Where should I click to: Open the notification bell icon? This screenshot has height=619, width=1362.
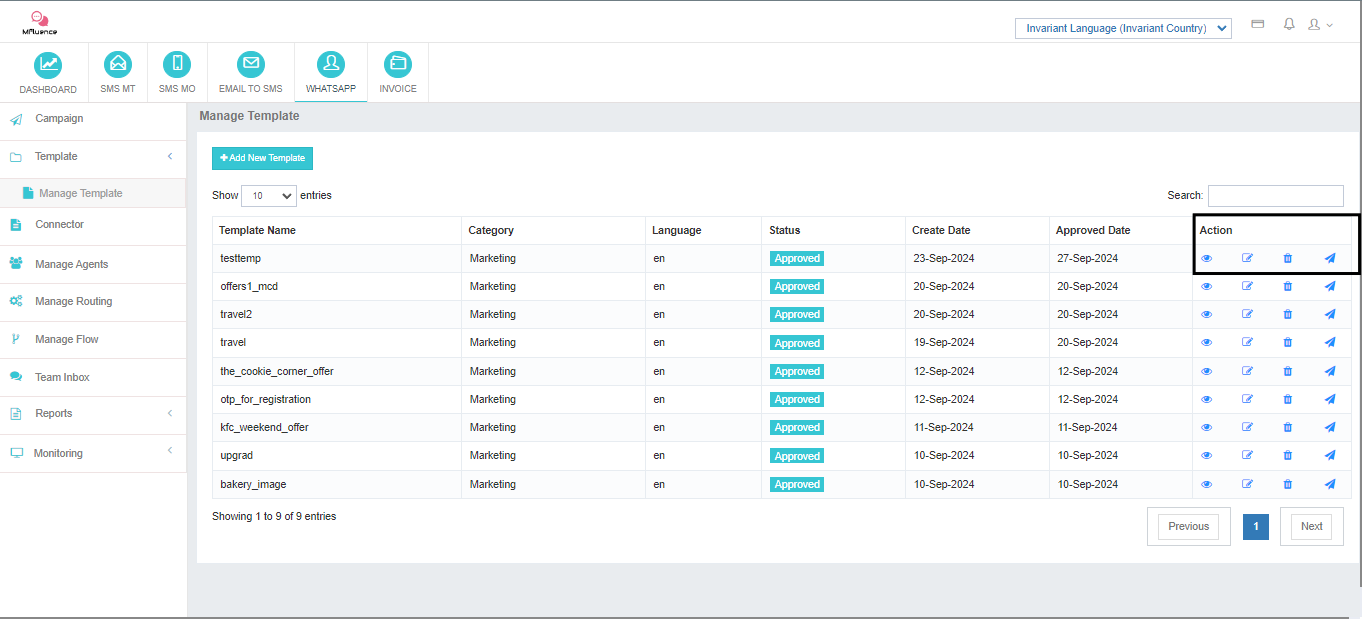point(1289,24)
